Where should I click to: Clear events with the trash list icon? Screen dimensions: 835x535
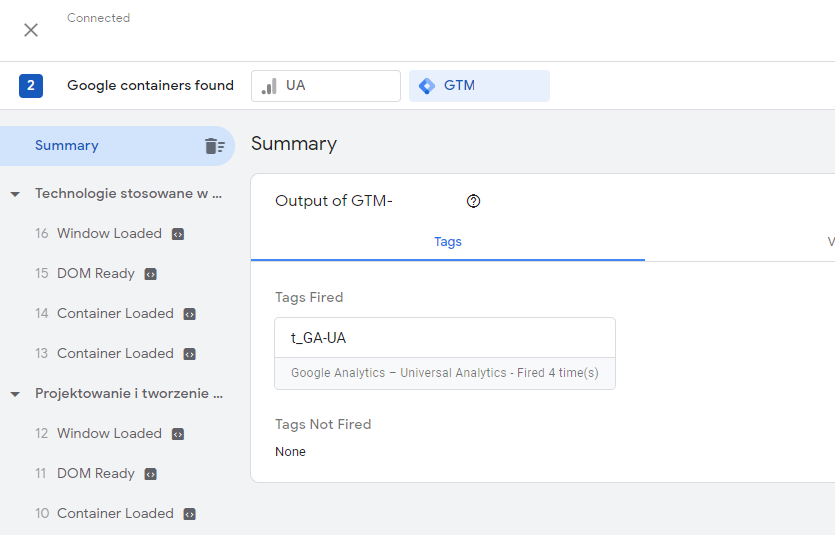pos(215,146)
